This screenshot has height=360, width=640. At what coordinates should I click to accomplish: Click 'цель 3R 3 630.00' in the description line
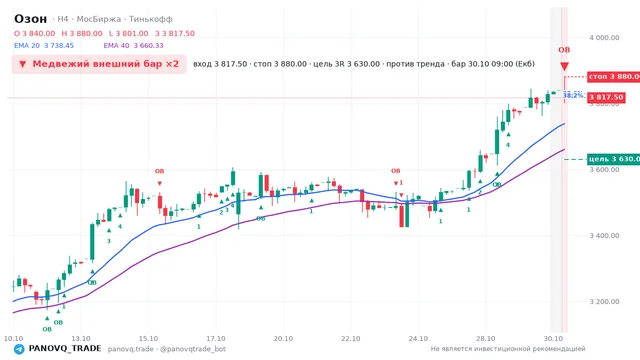click(x=347, y=64)
